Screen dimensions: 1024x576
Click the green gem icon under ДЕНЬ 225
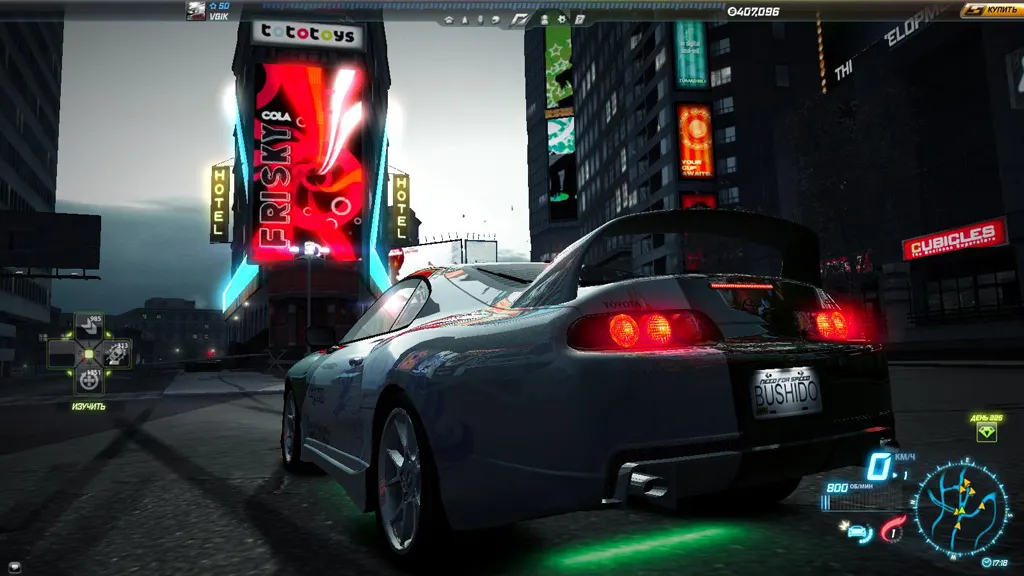coord(986,432)
